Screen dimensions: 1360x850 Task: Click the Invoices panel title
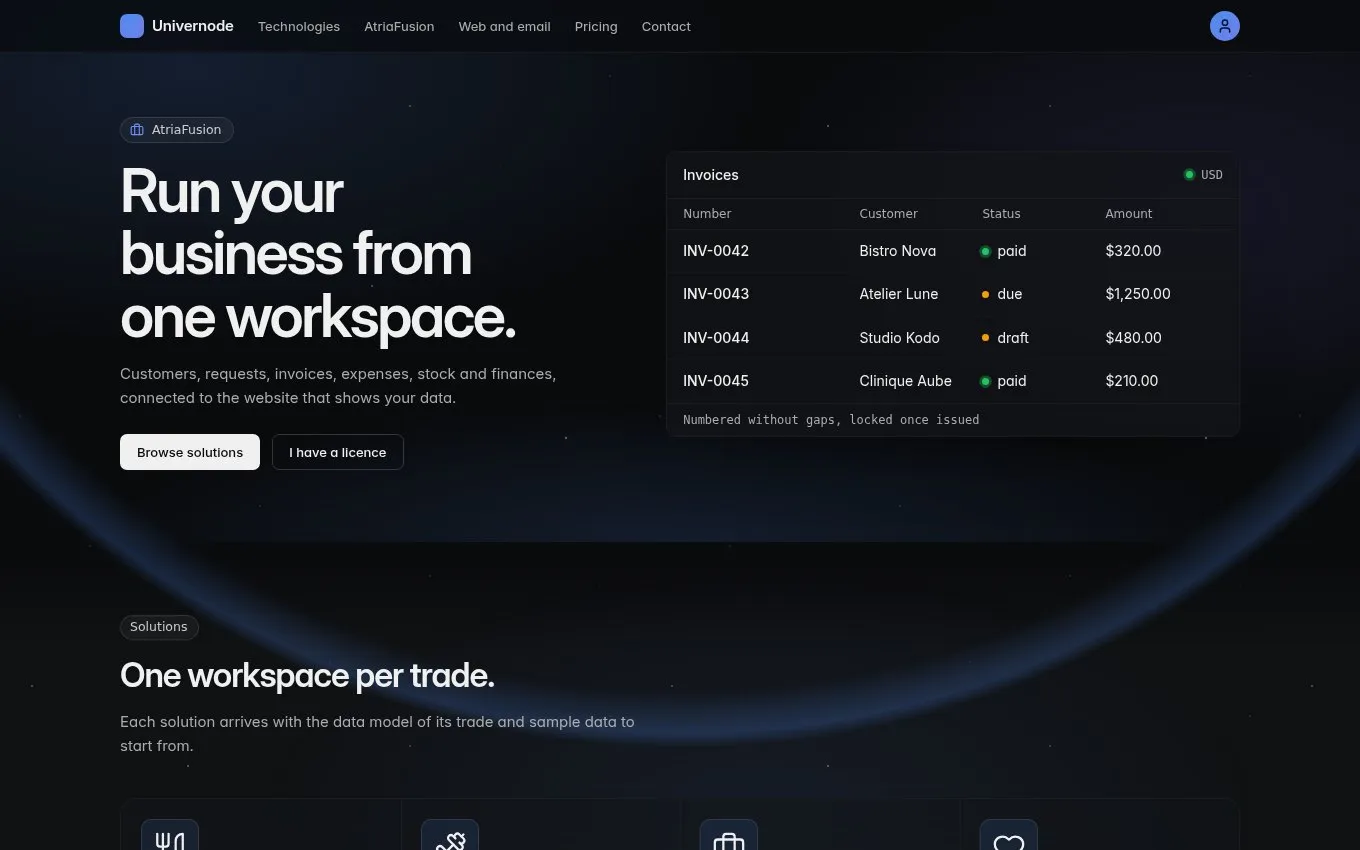pos(711,175)
